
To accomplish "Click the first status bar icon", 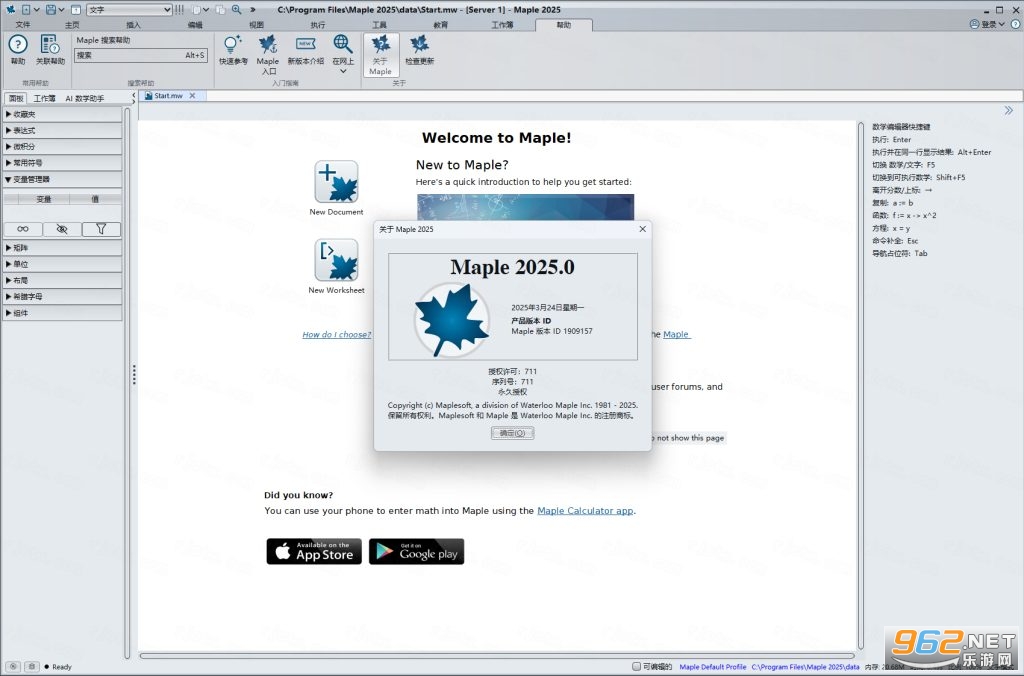I will point(13,666).
